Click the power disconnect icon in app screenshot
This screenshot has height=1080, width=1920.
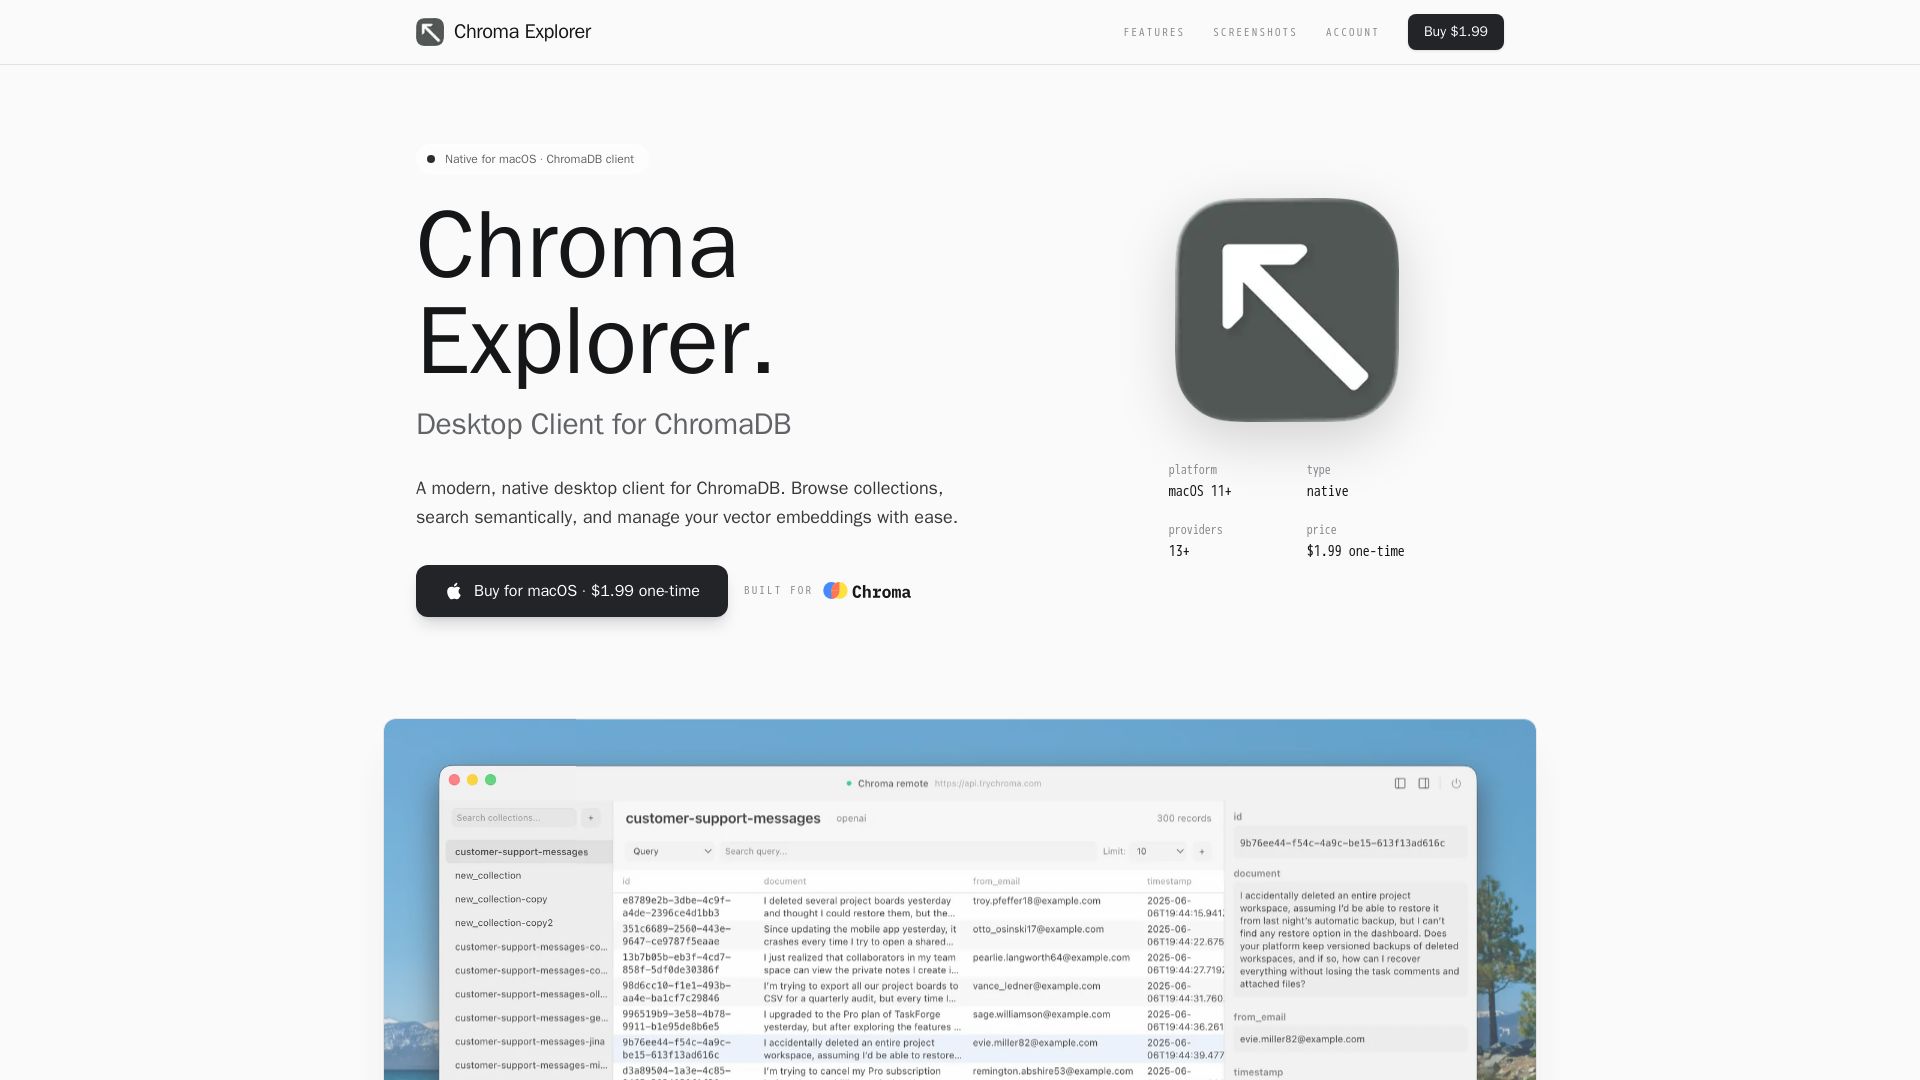[1456, 784]
